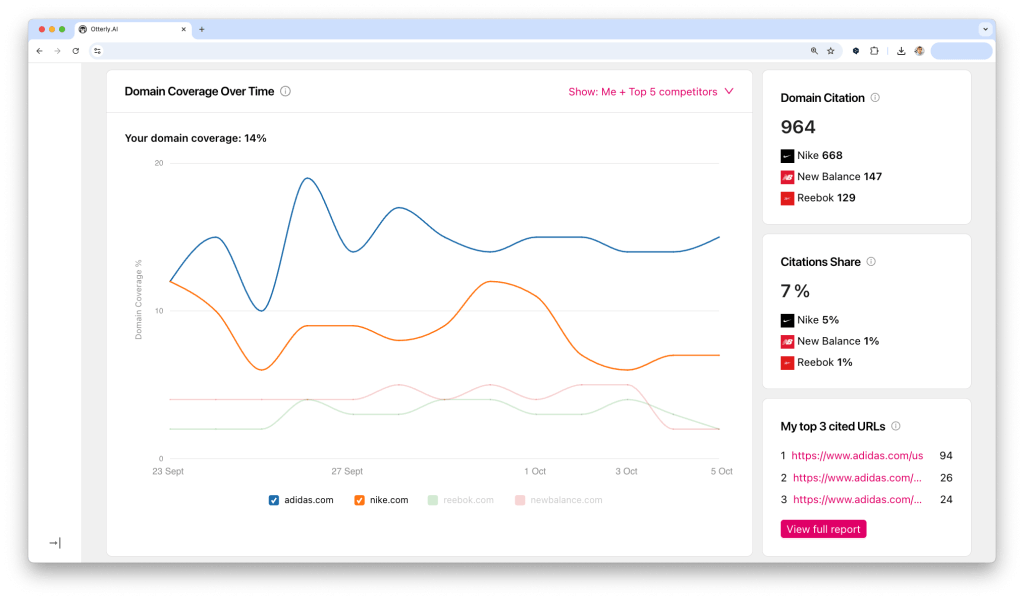Click Reebok logo in Citations Share card

tap(788, 363)
